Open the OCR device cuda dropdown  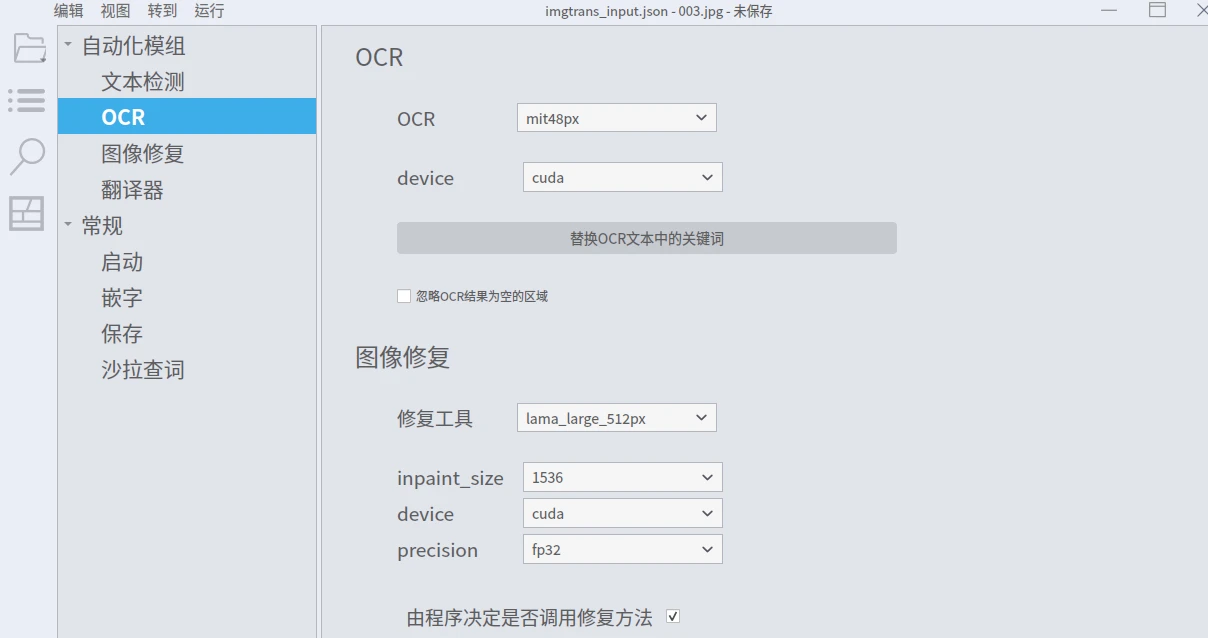point(622,178)
